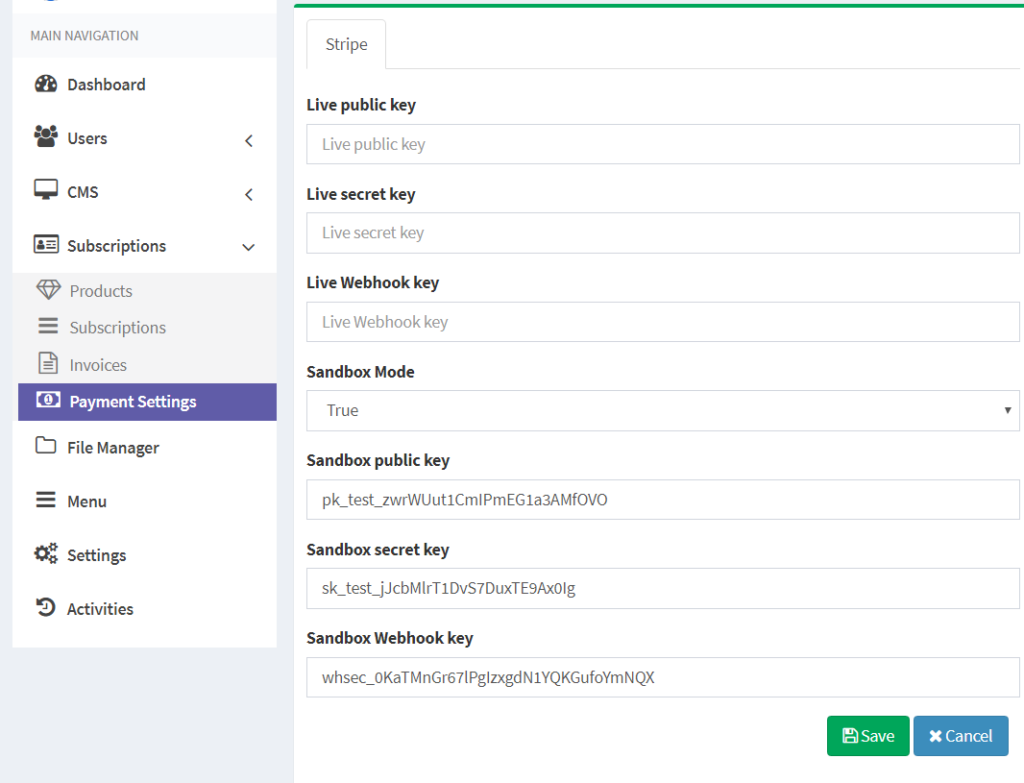Image resolution: width=1024 pixels, height=783 pixels.
Task: Click the Dashboard gauge icon
Action: [x=46, y=84]
